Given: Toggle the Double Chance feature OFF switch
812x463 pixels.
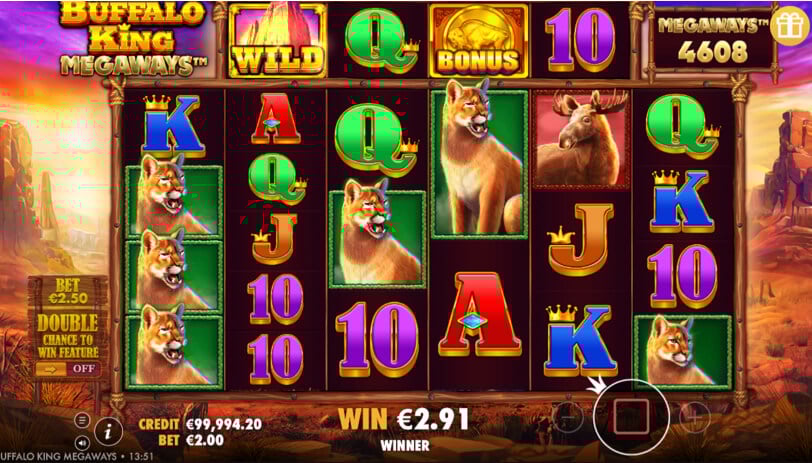Looking at the screenshot, I should (x=67, y=369).
